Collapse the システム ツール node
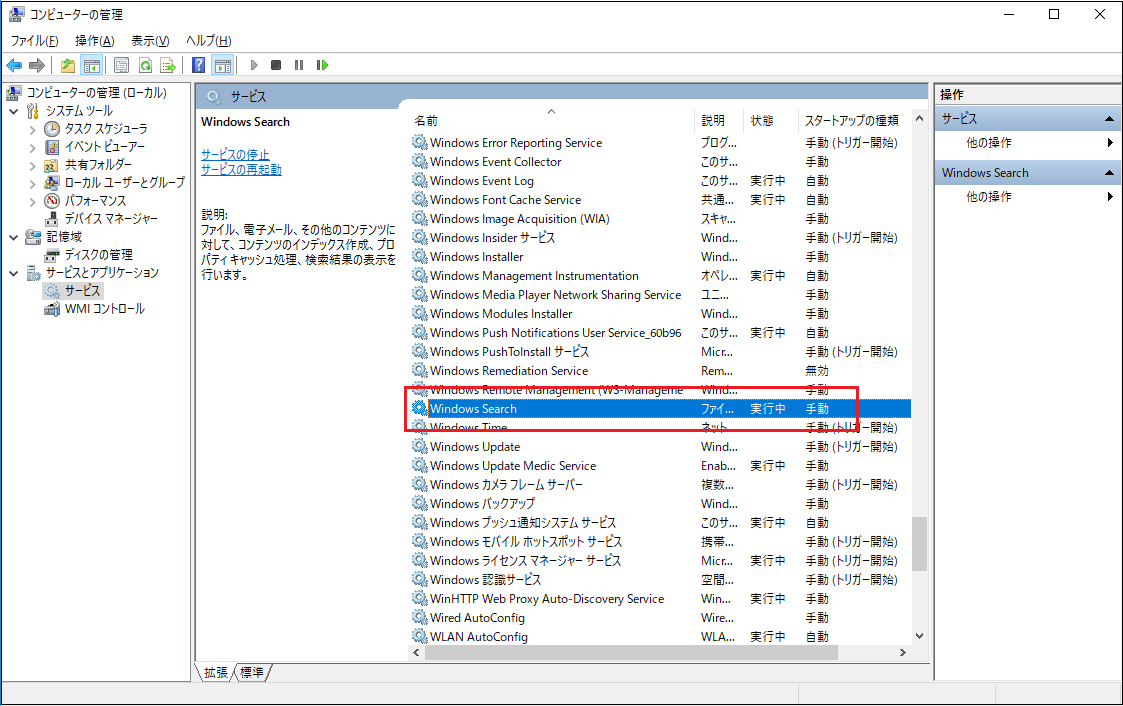This screenshot has width=1123, height=706. [14, 111]
